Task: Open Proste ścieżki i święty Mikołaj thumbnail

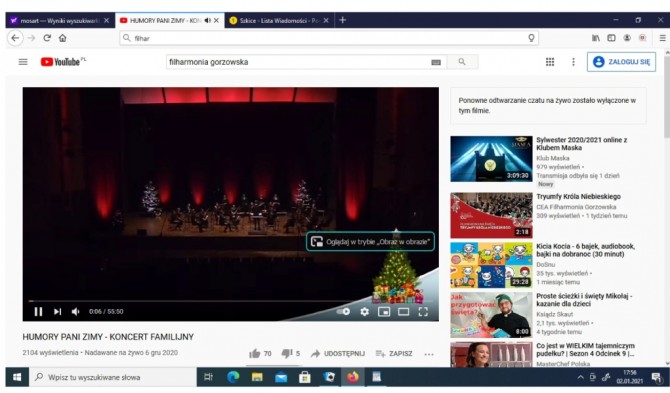Action: (x=491, y=315)
